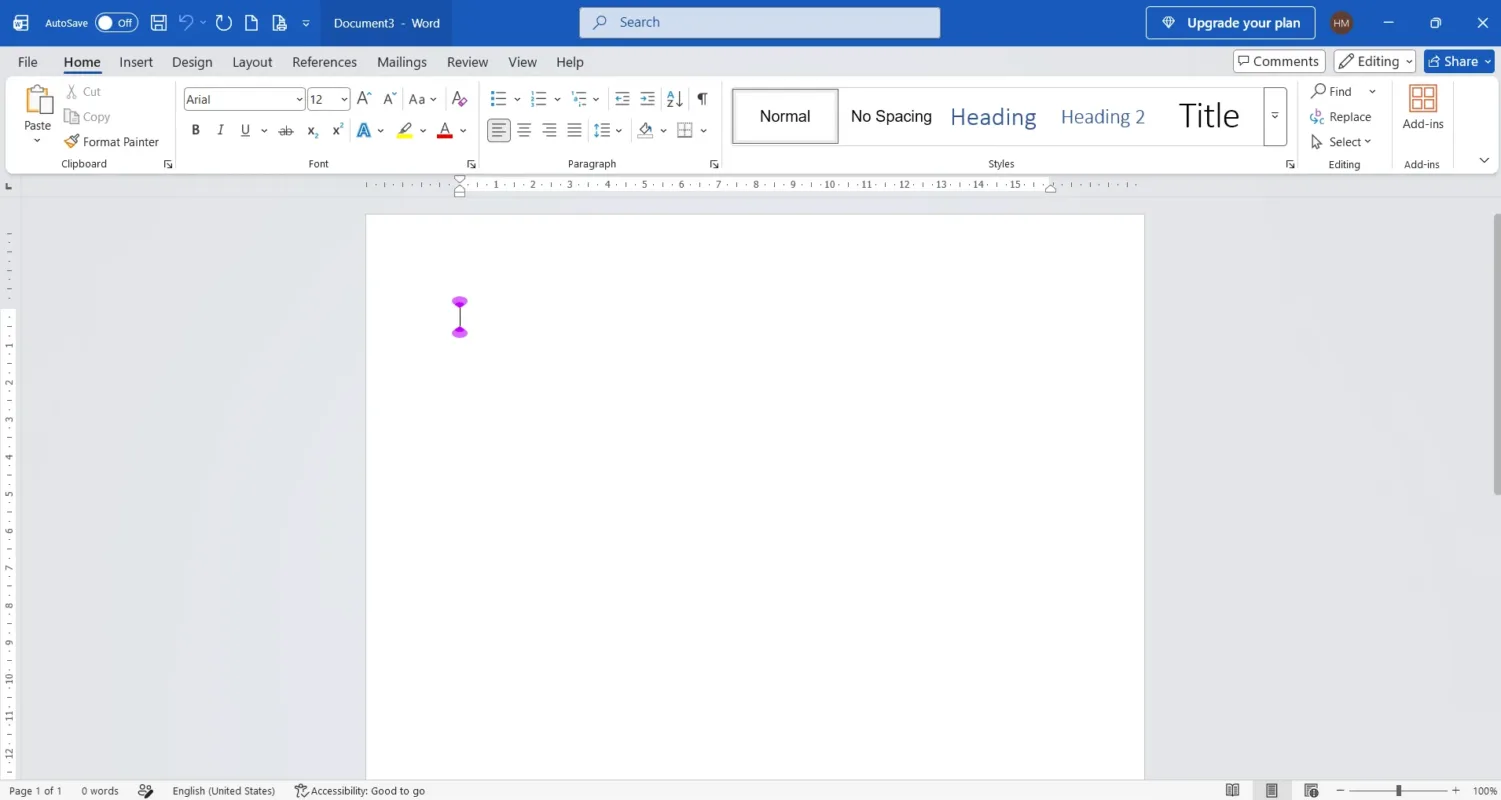This screenshot has width=1501, height=800.
Task: Apply superscript formatting
Action: 338,130
